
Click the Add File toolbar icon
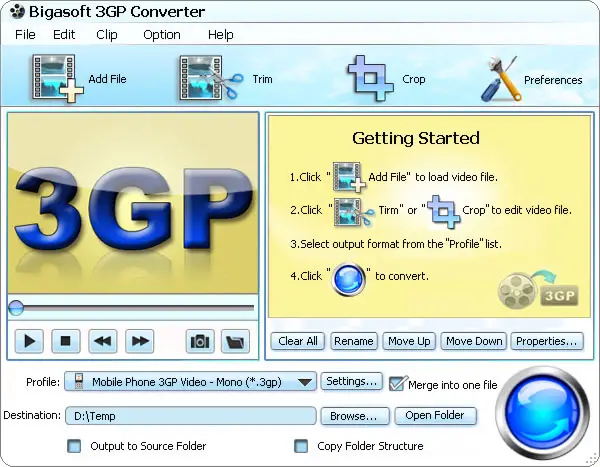57,78
